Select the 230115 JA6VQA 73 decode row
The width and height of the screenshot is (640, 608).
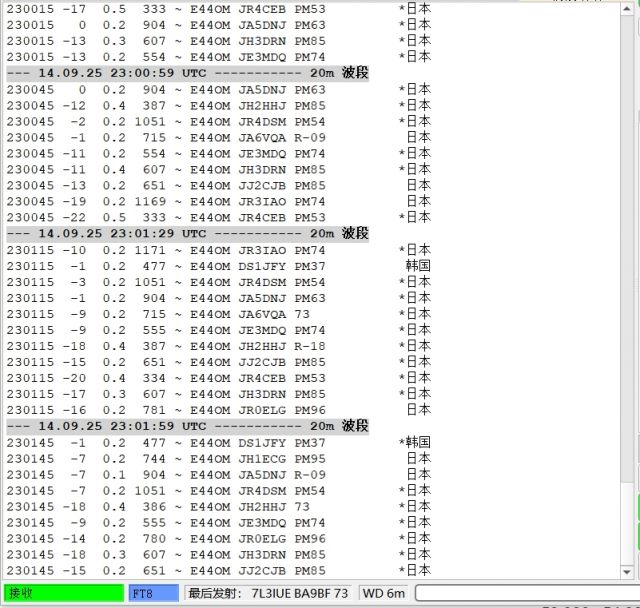point(218,314)
